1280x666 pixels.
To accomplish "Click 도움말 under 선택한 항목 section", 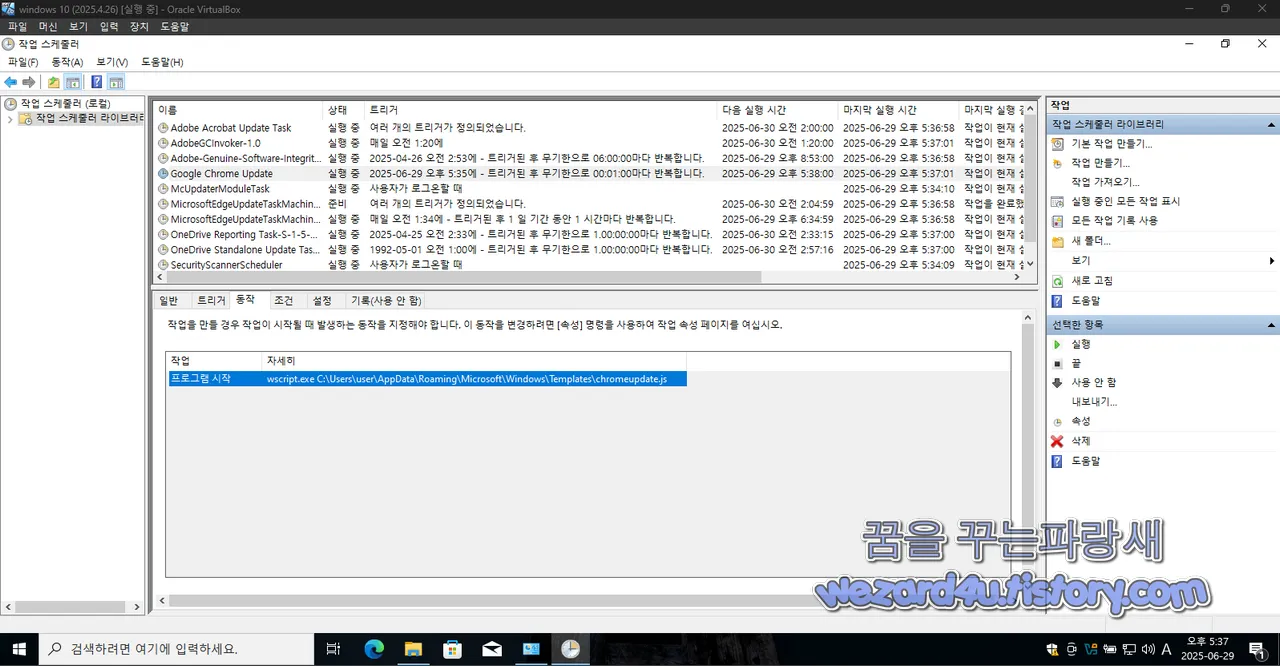I will [1085, 461].
